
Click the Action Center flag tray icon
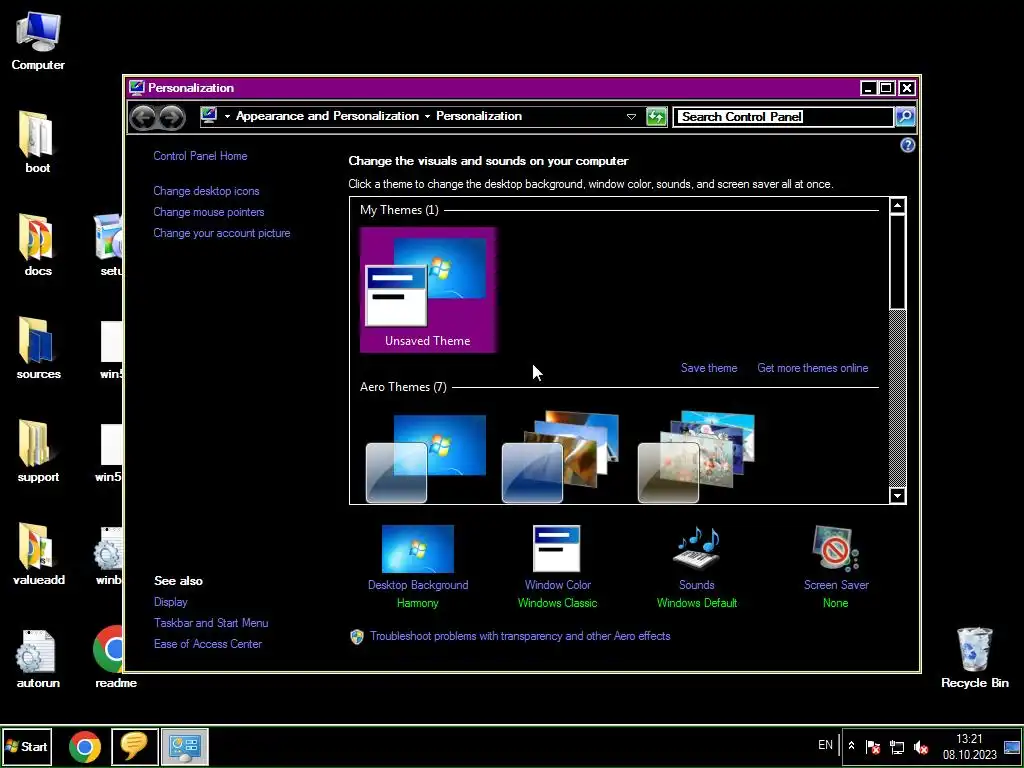click(872, 746)
